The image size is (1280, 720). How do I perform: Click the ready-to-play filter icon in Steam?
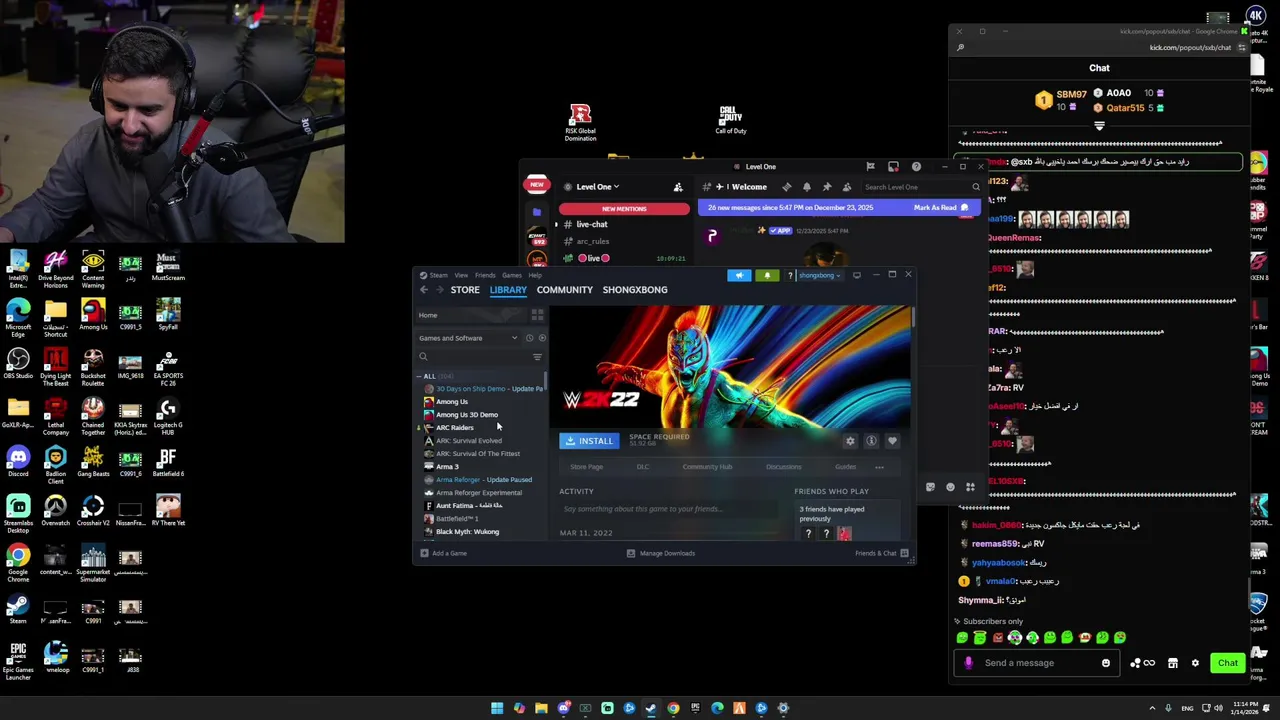coord(542,338)
